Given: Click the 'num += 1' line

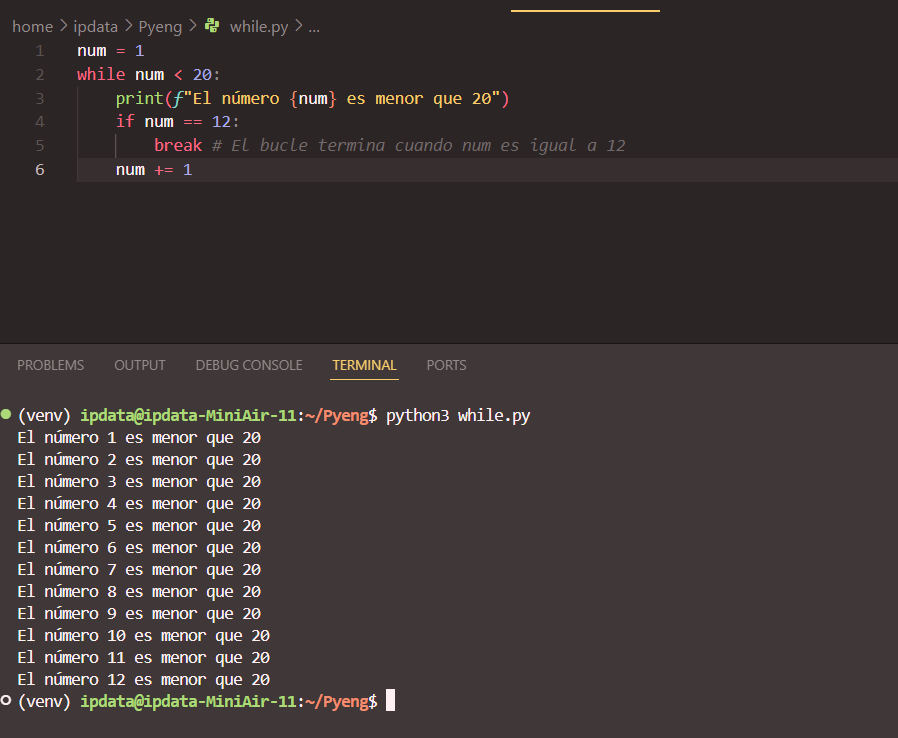Looking at the screenshot, I should point(154,169).
